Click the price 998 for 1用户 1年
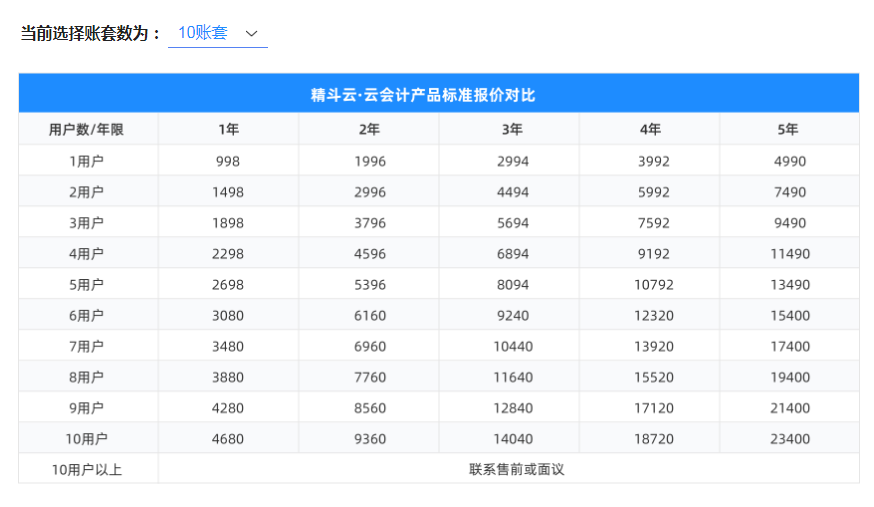Image resolution: width=874 pixels, height=507 pixels. click(x=228, y=162)
